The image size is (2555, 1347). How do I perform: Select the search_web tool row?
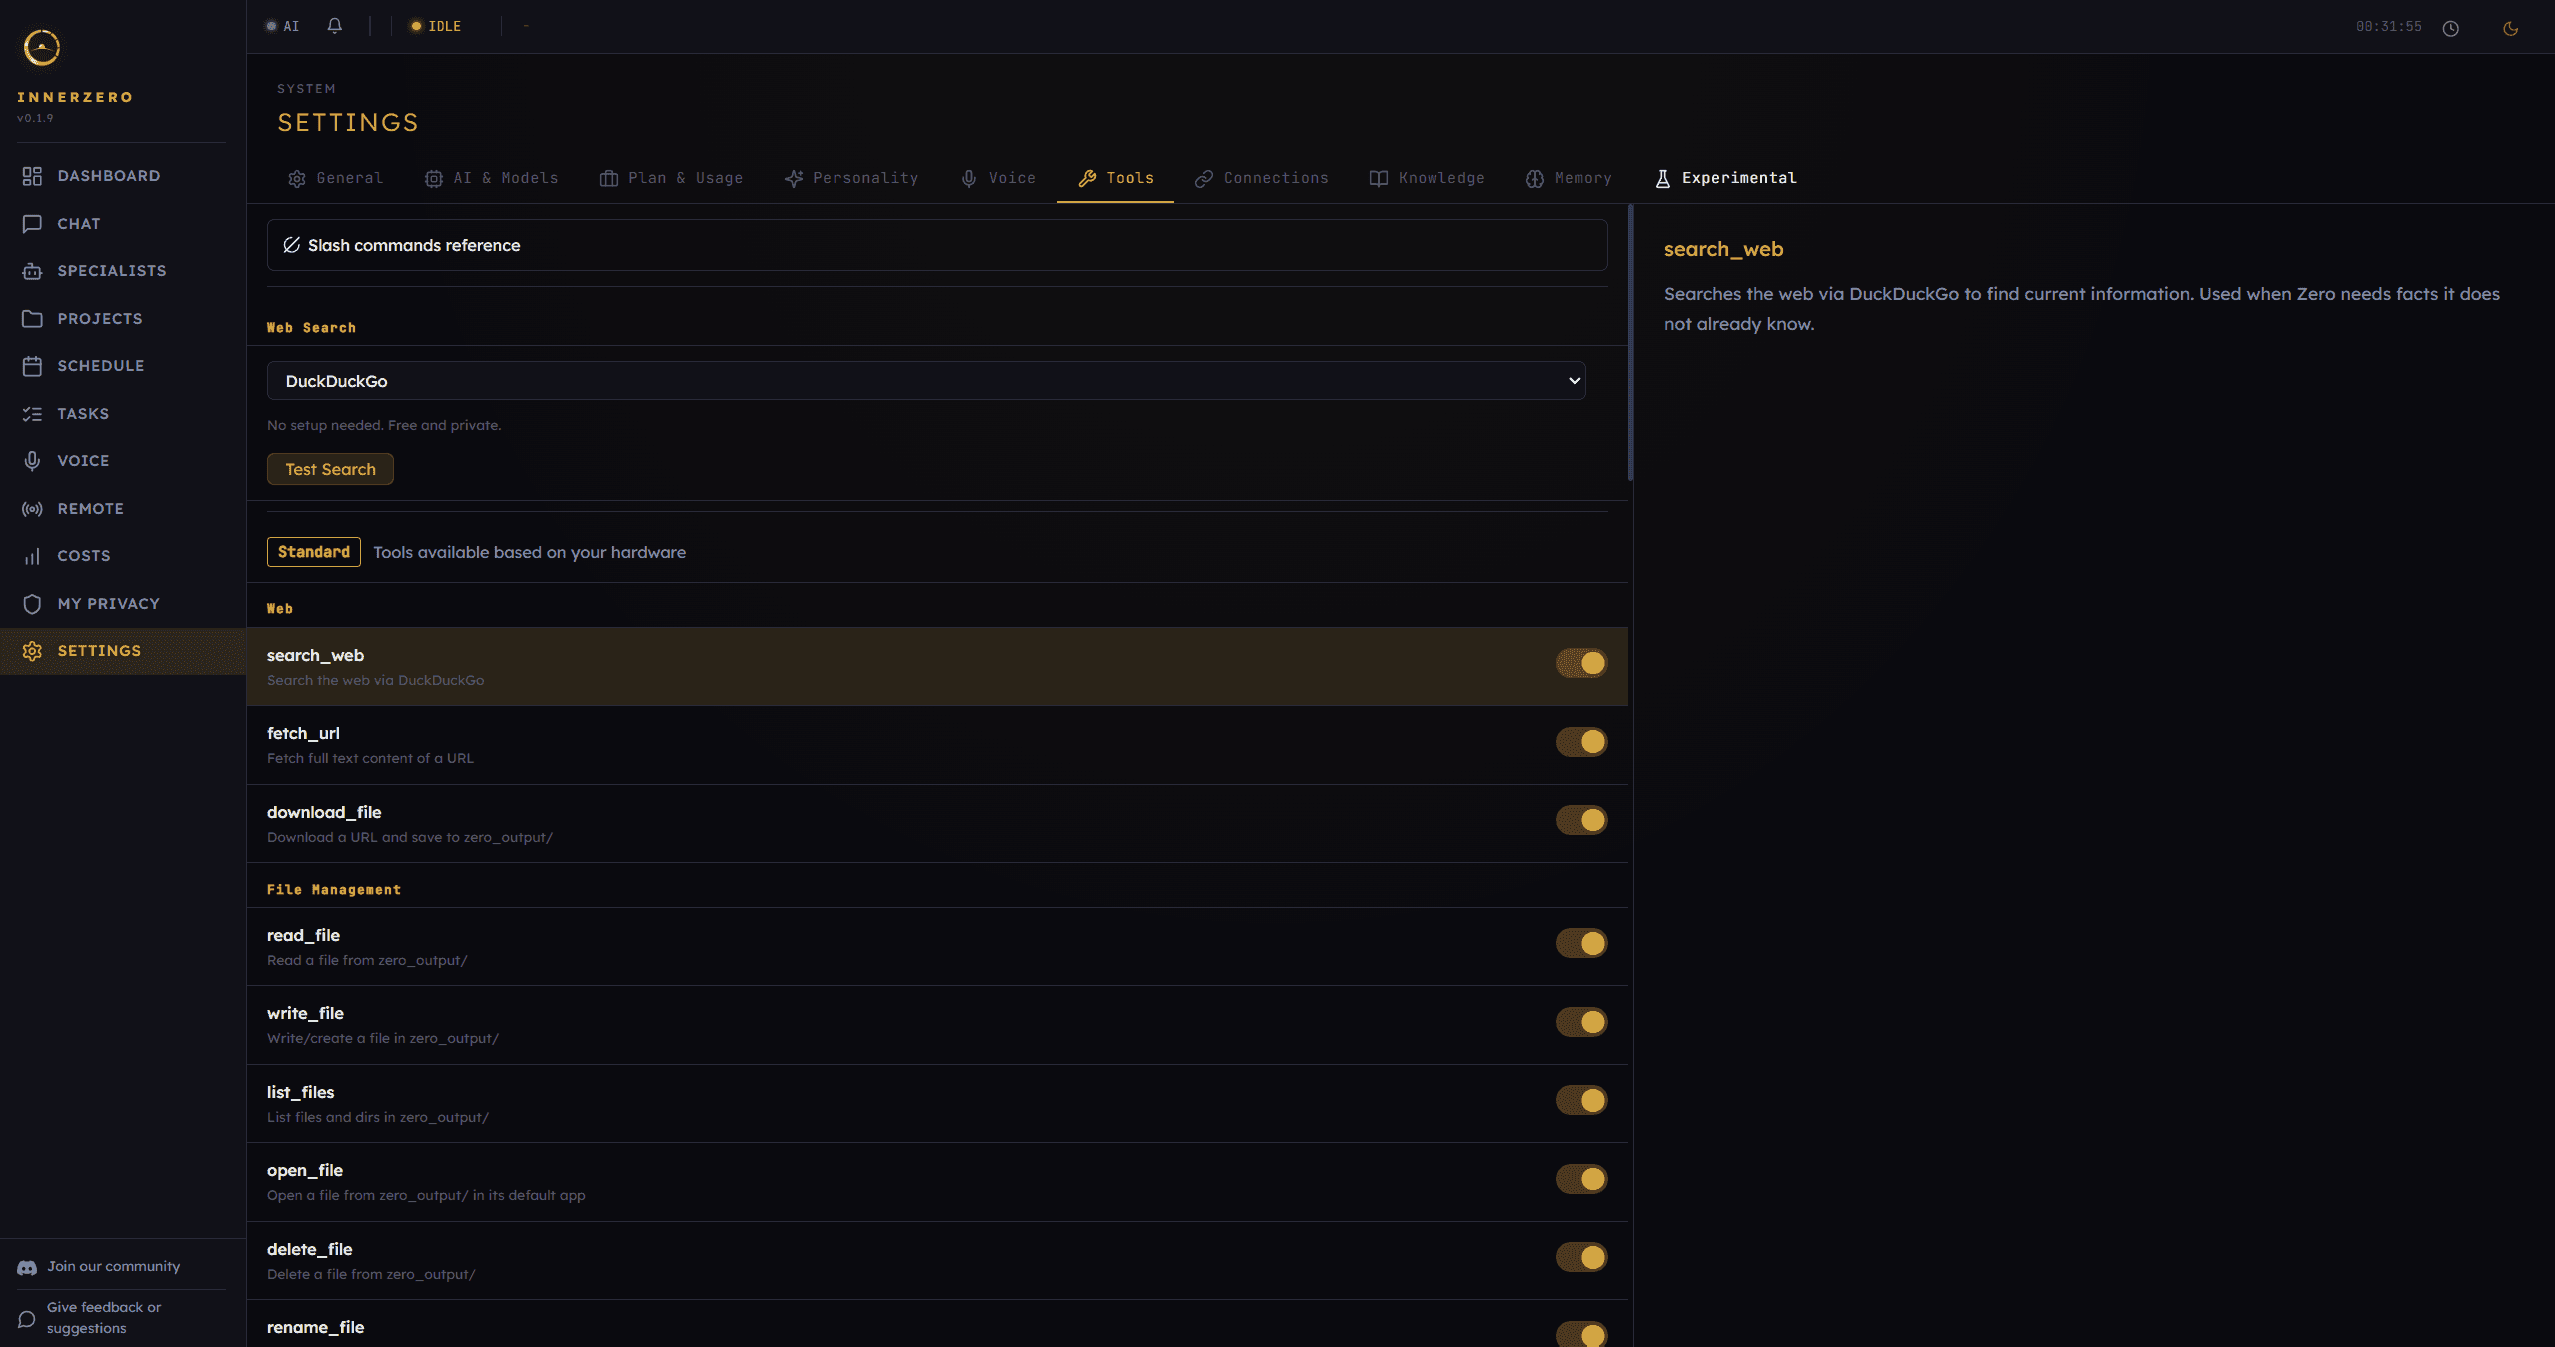tap(937, 667)
